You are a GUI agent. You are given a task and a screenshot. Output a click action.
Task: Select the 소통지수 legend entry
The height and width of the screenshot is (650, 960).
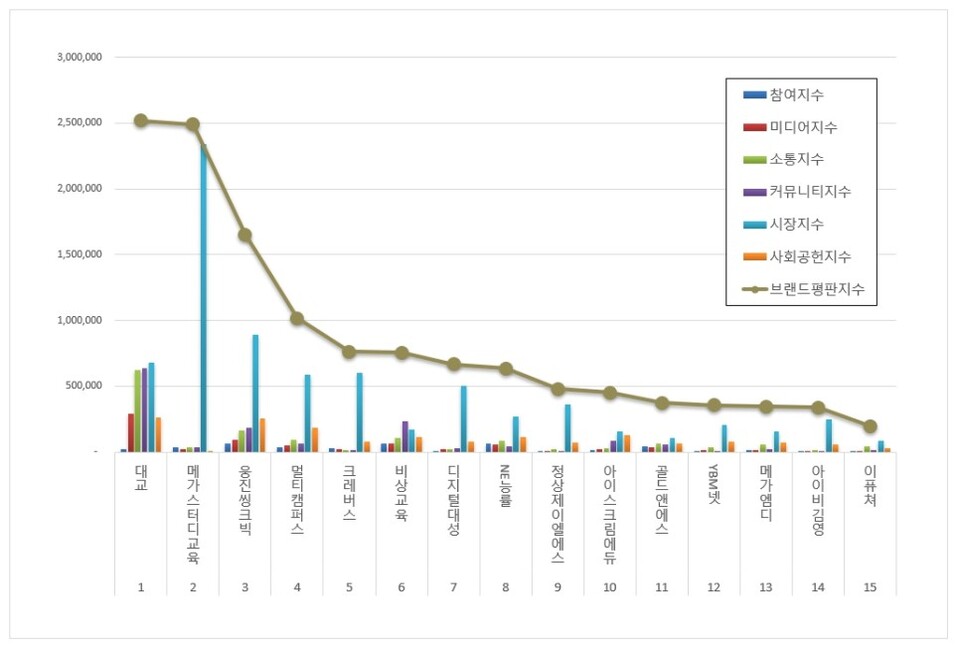tap(797, 160)
